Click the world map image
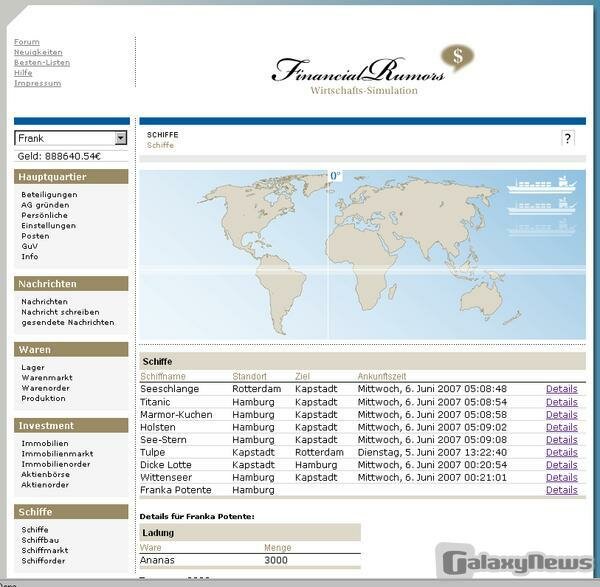 click(362, 254)
